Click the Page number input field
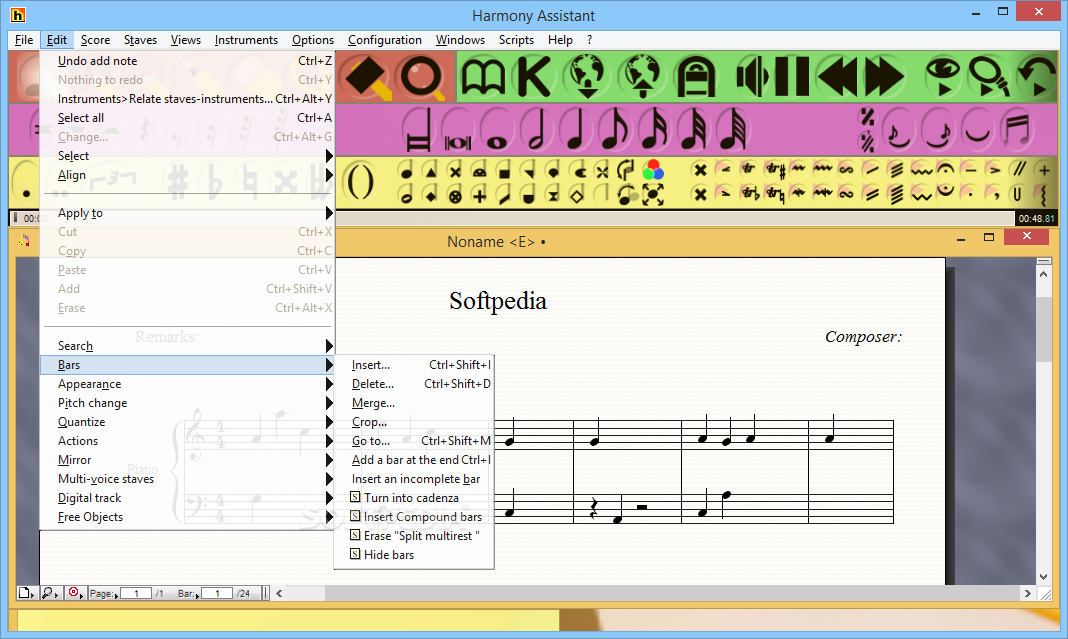Image resolution: width=1068 pixels, height=639 pixels. click(136, 593)
